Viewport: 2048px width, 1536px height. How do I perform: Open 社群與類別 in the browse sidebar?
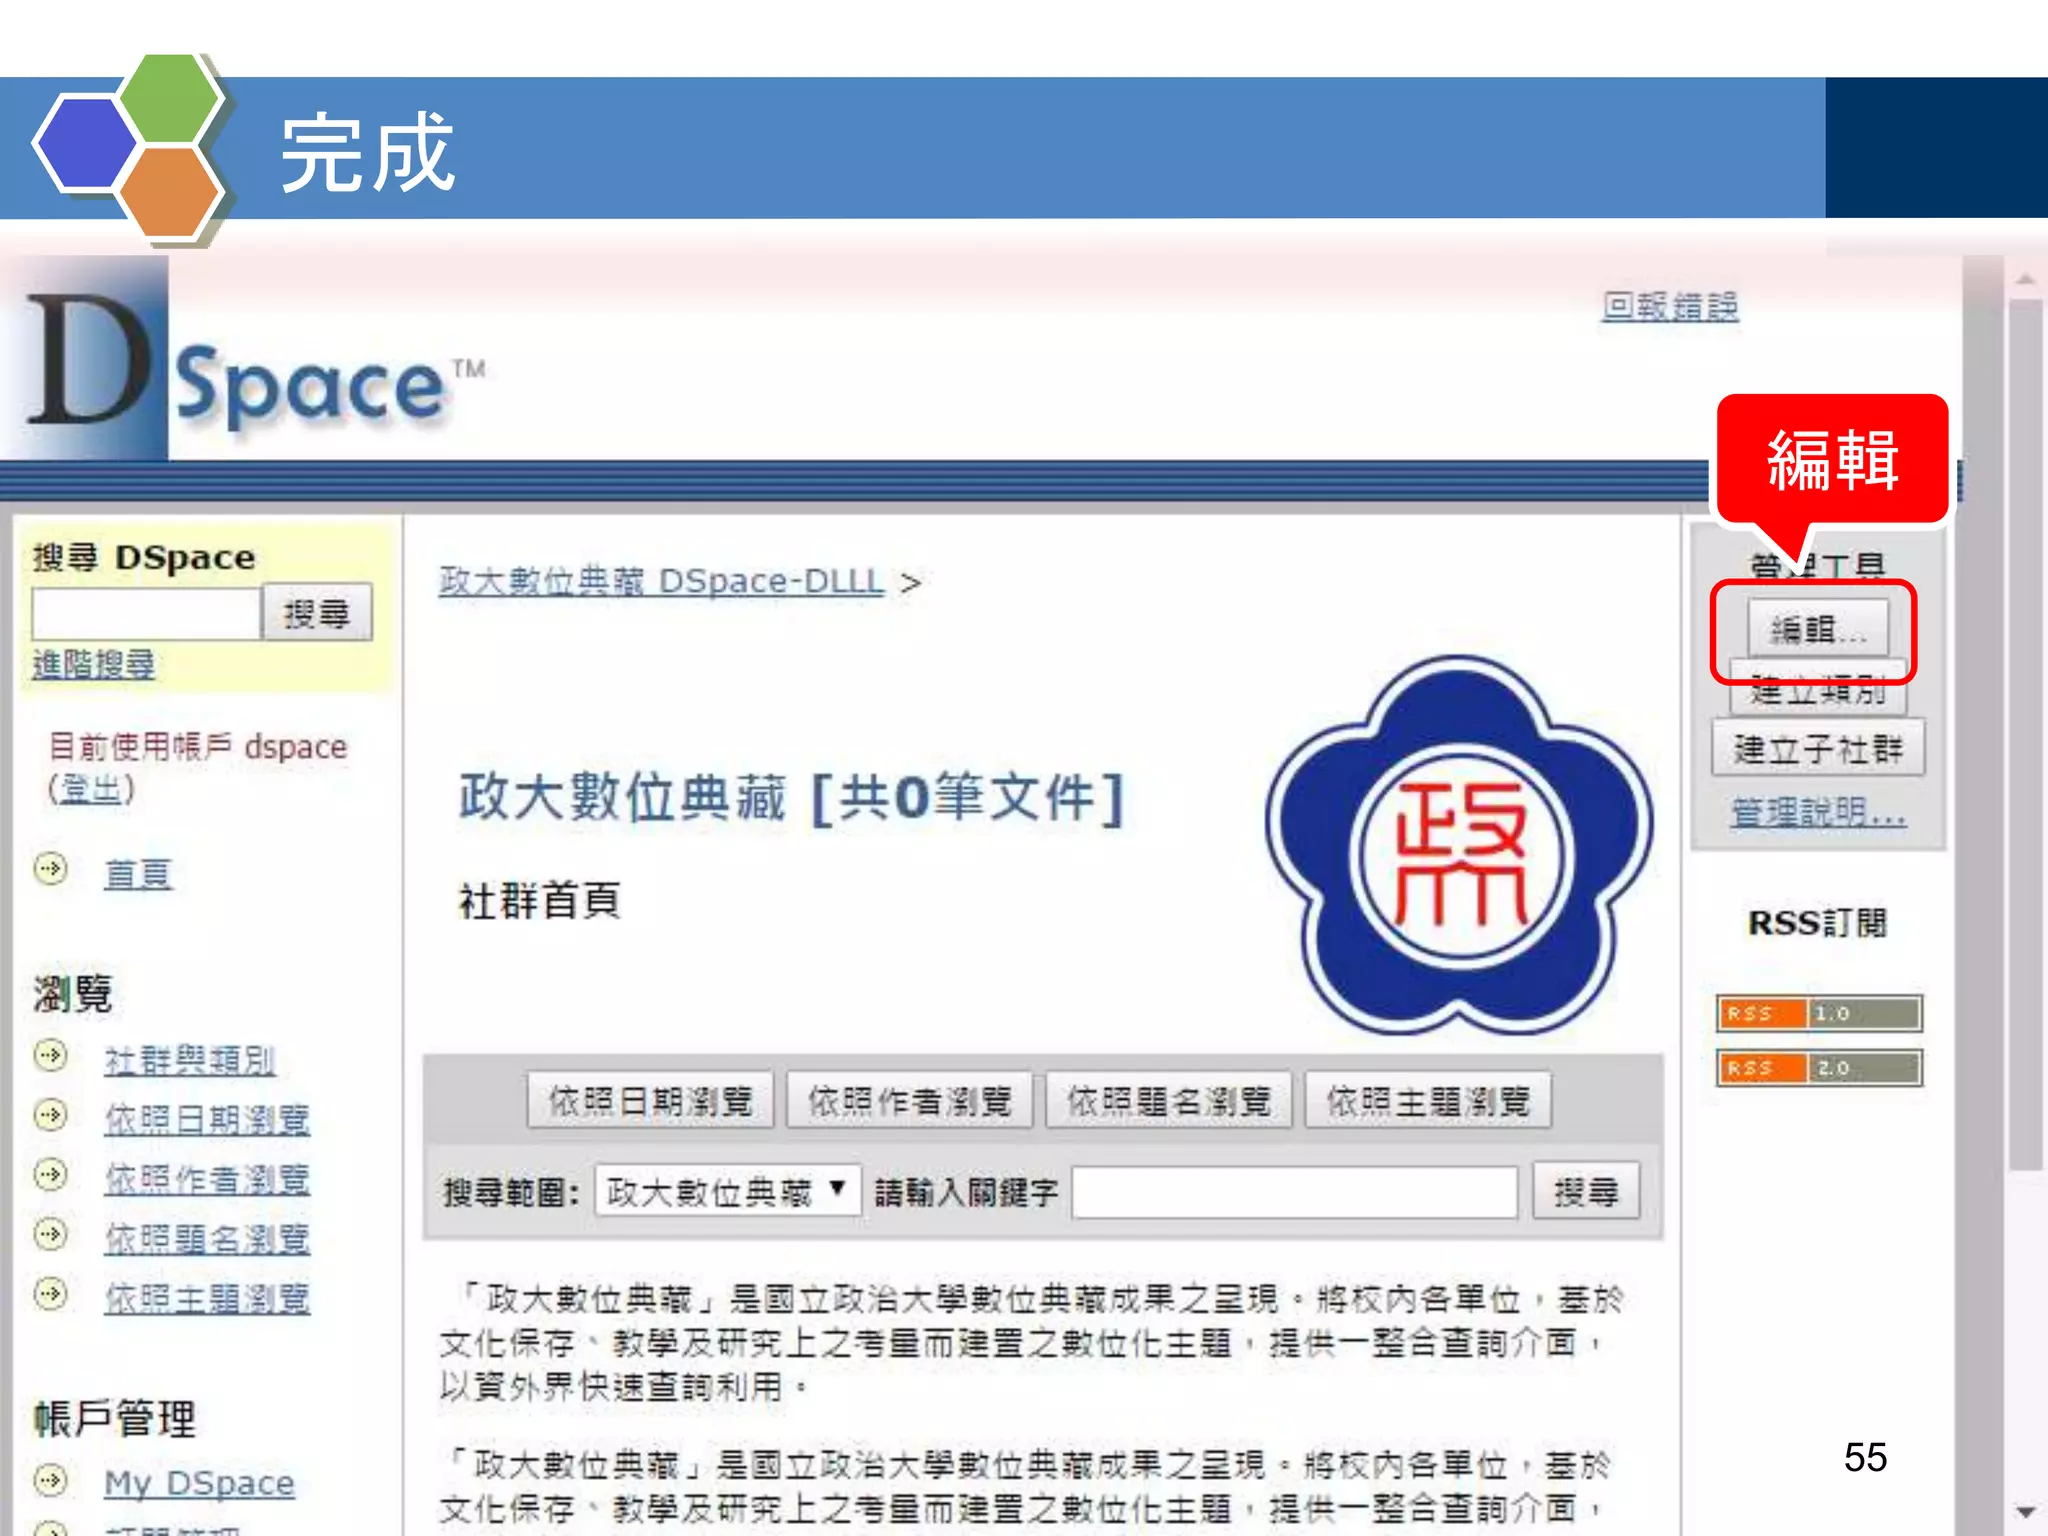tap(190, 1060)
